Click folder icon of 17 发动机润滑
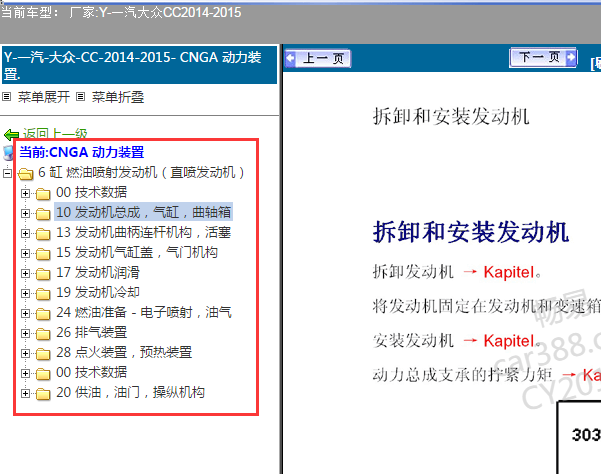The image size is (601, 474). point(43,274)
